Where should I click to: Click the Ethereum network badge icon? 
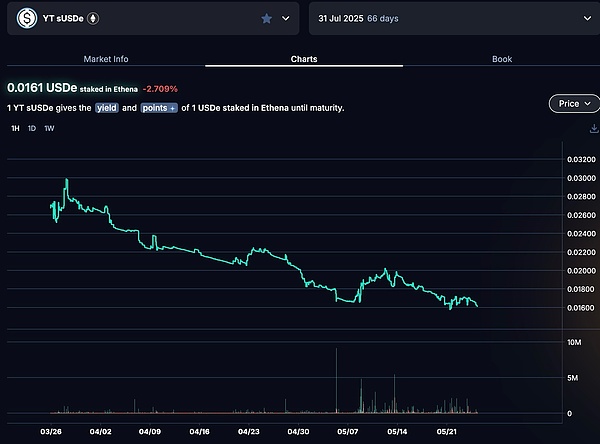pyautogui.click(x=95, y=18)
